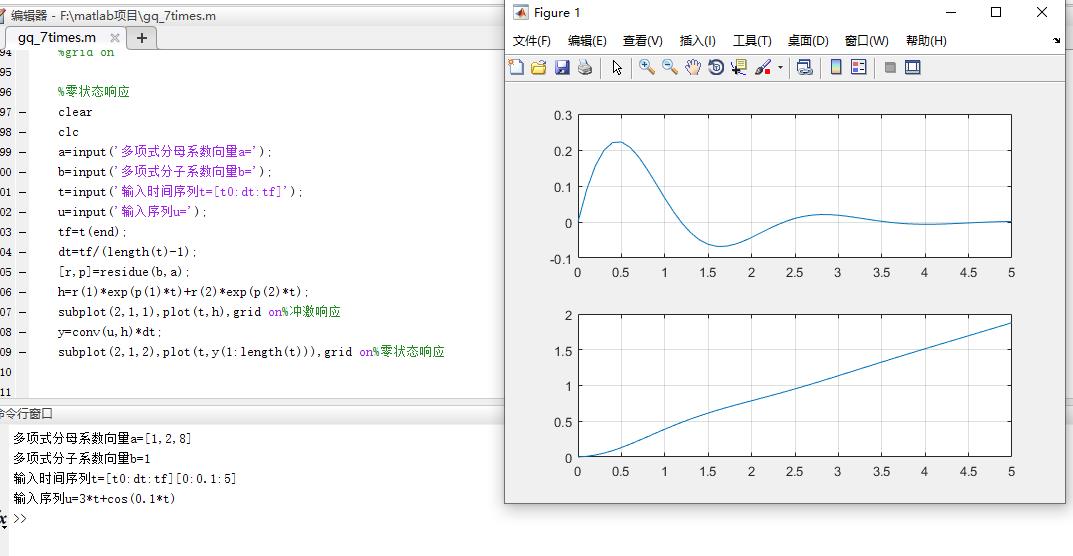The height and width of the screenshot is (556, 1073).
Task: Click command output 'u=3*t+cos(0.1*t)' line
Action: (94, 498)
